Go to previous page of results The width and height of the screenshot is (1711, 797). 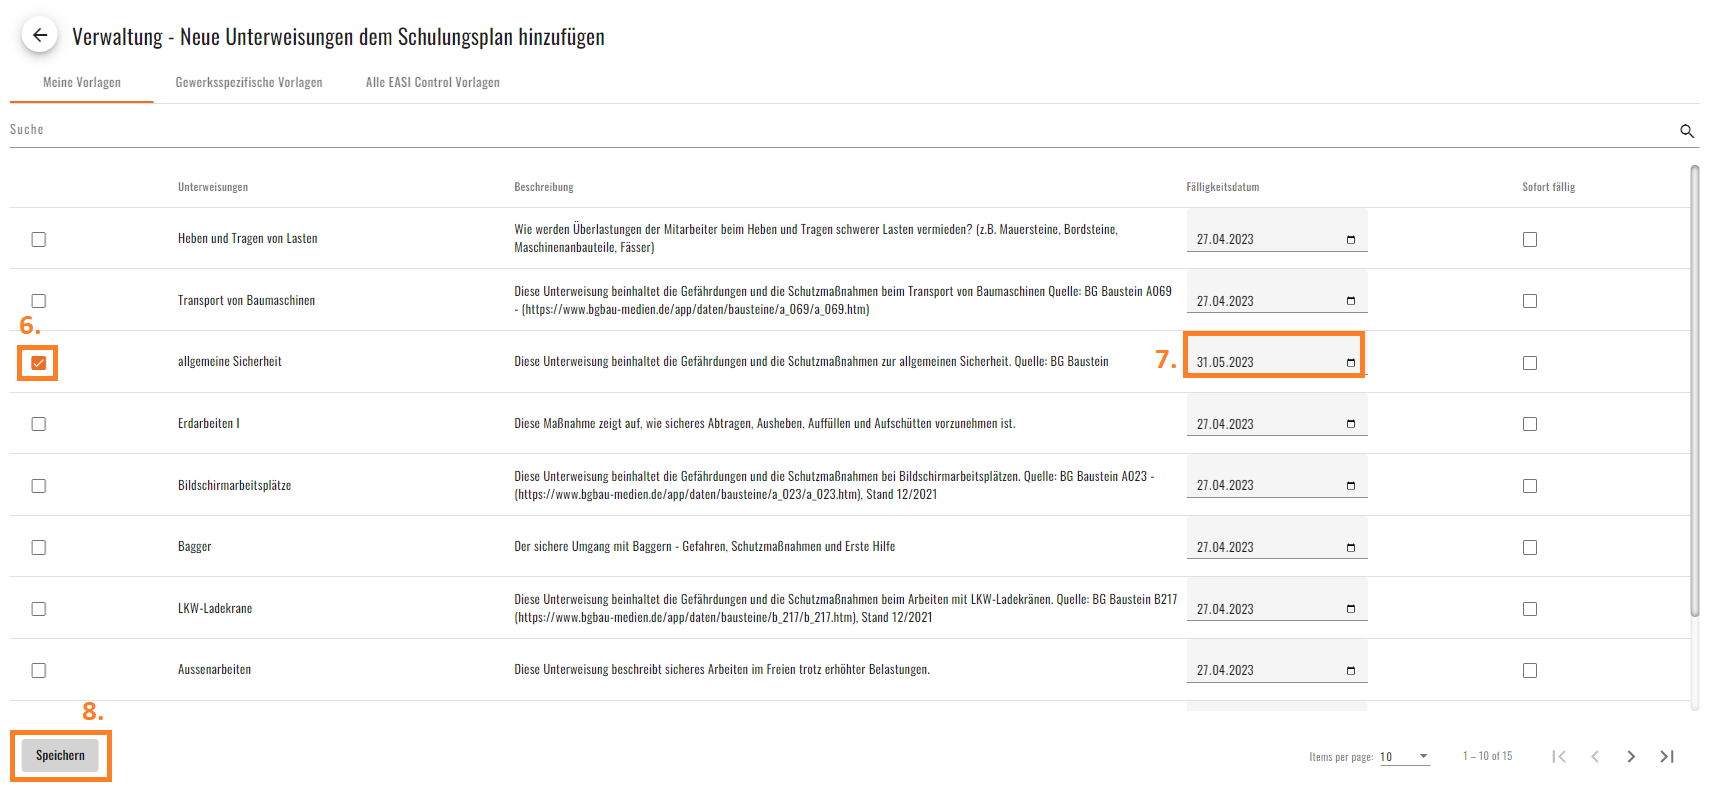point(1595,756)
